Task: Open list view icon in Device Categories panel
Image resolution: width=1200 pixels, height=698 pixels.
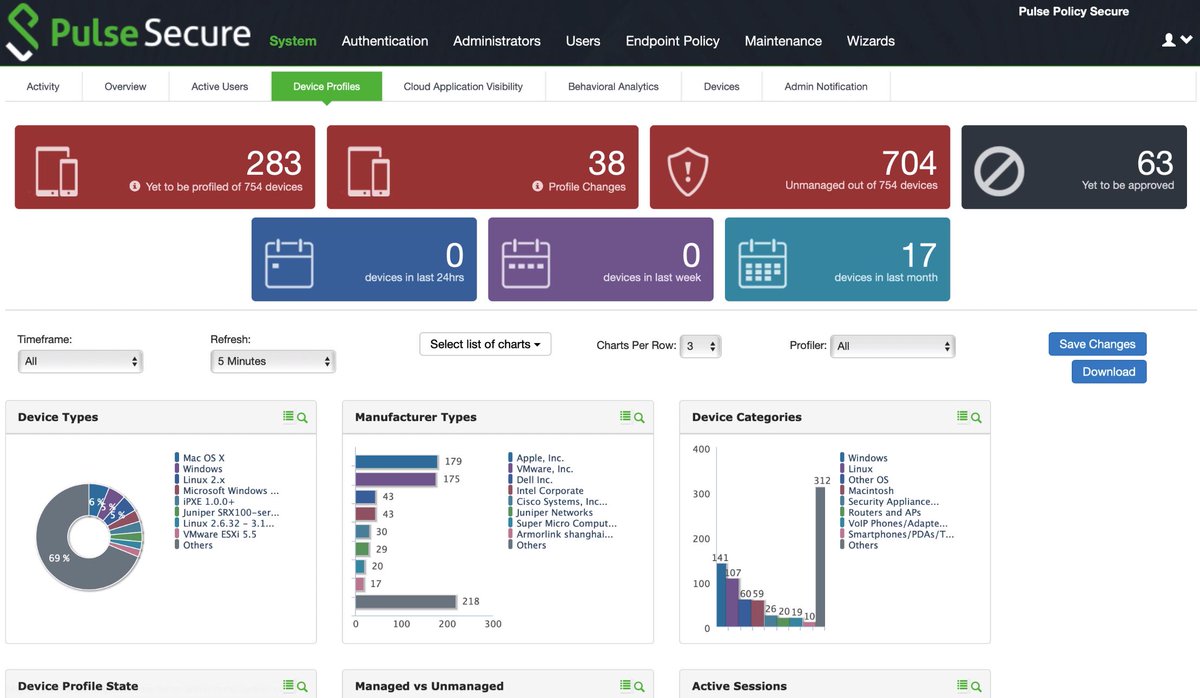Action: tap(962, 417)
